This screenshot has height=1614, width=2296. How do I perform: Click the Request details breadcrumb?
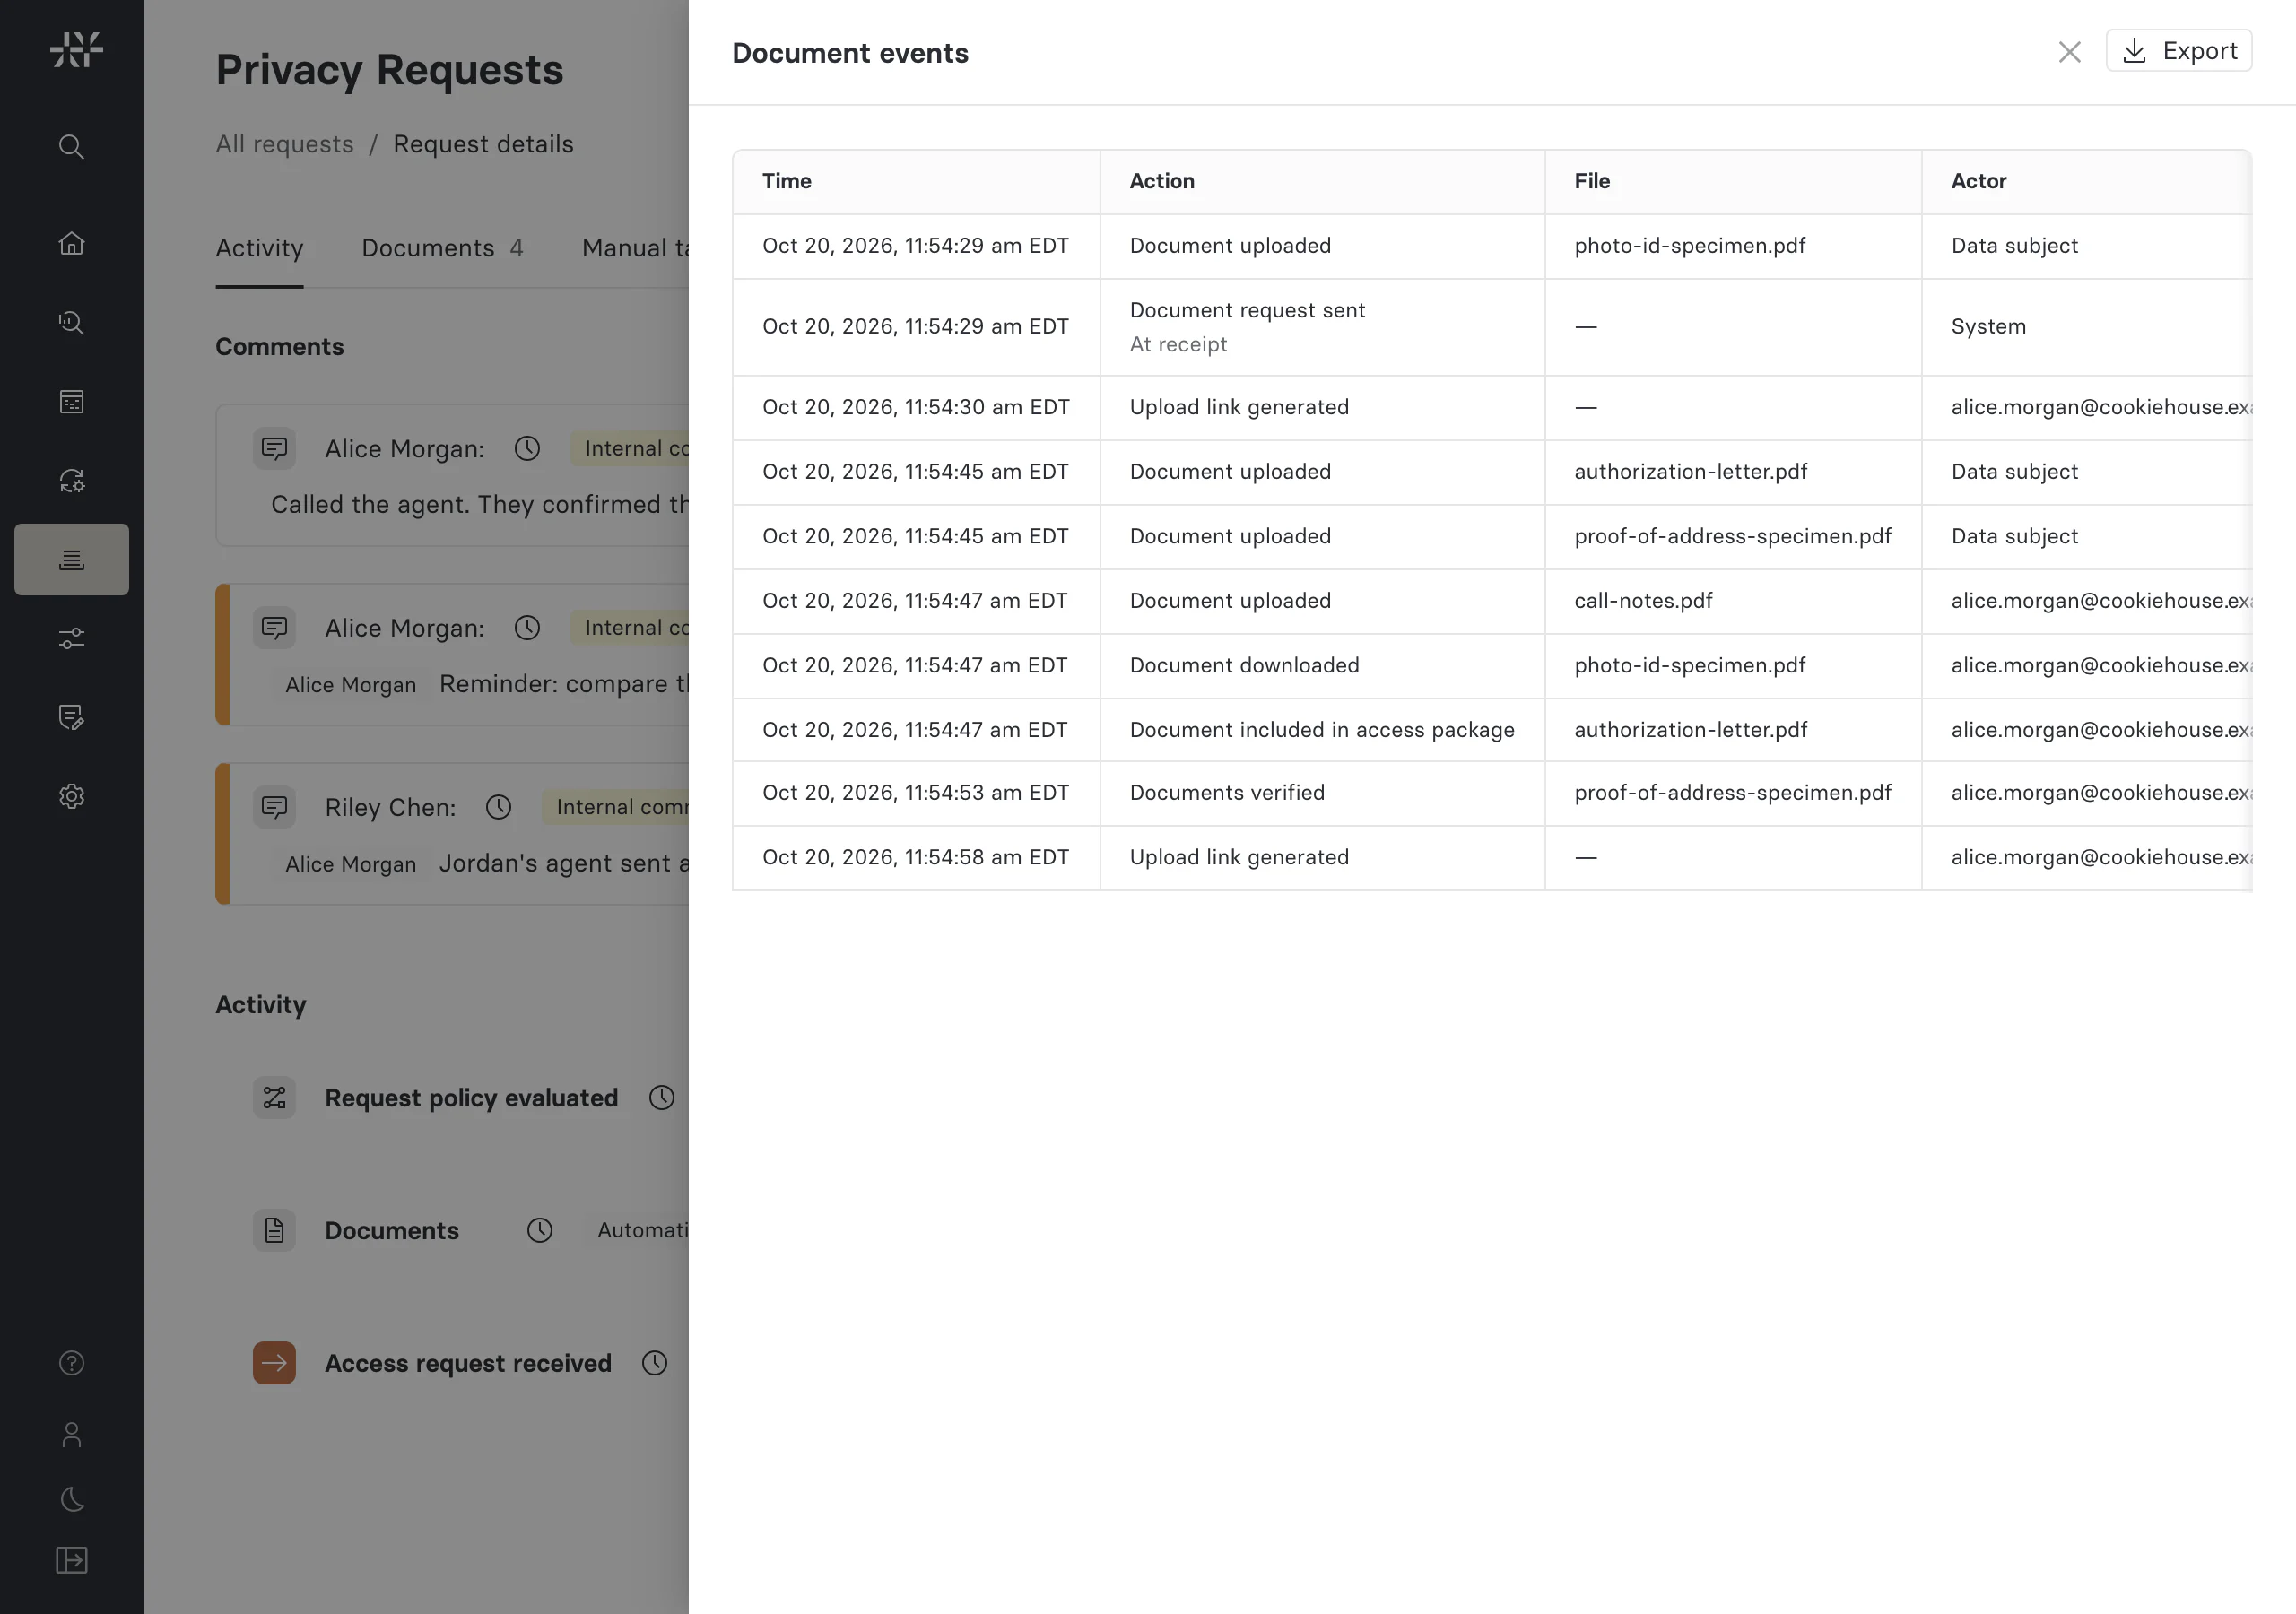[483, 144]
